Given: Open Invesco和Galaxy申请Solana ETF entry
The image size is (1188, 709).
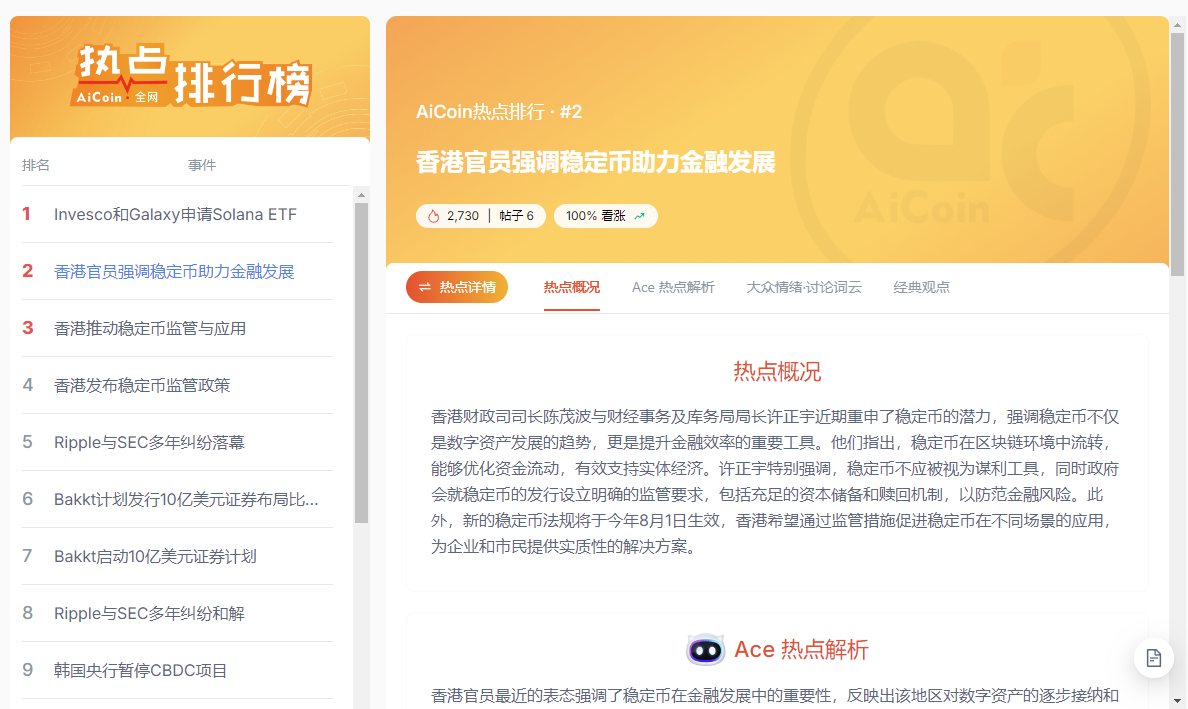Looking at the screenshot, I should pyautogui.click(x=177, y=214).
